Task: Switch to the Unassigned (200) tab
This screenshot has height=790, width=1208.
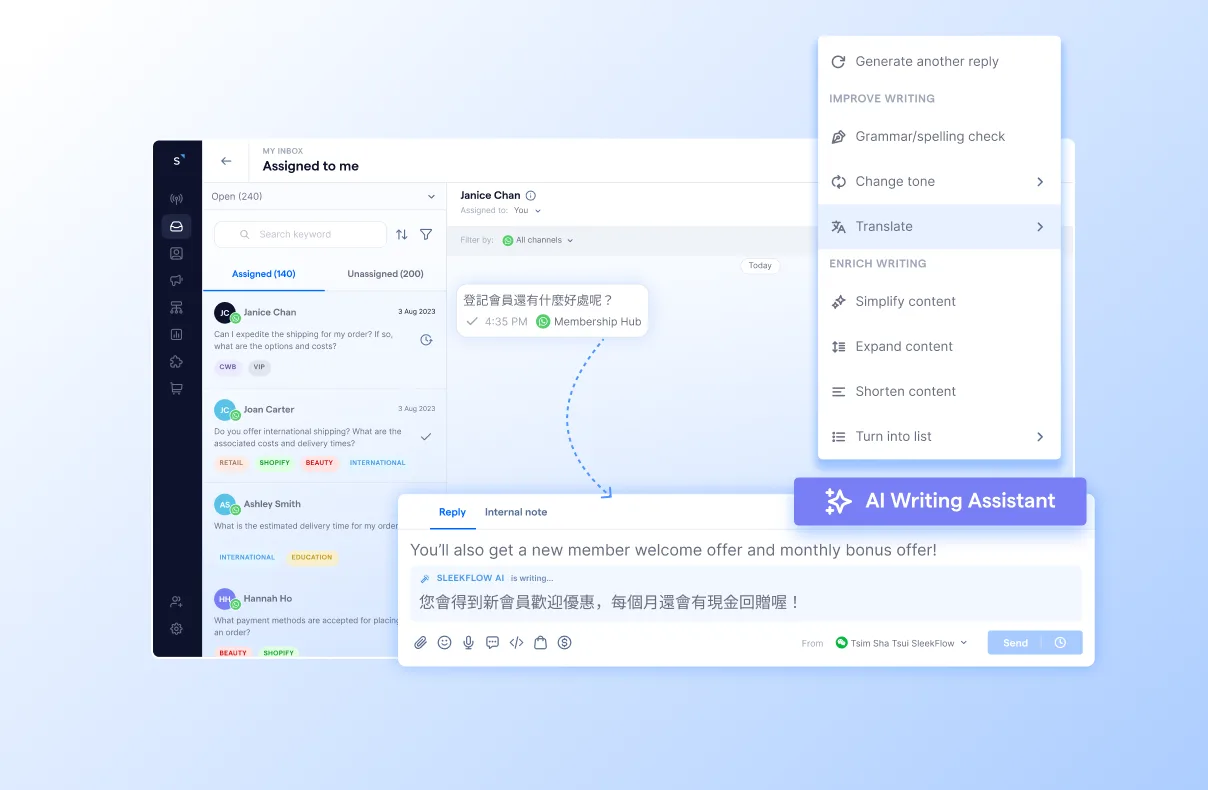Action: point(385,273)
